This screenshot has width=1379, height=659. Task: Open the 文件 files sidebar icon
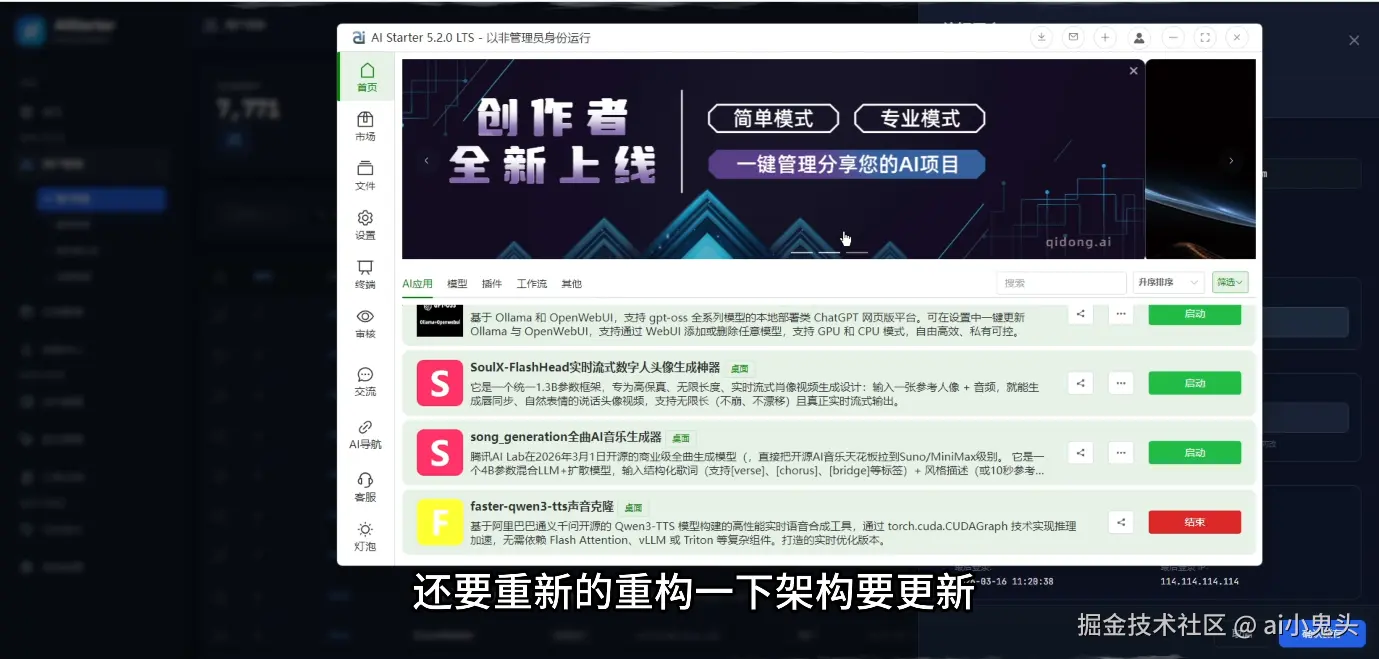click(x=365, y=176)
